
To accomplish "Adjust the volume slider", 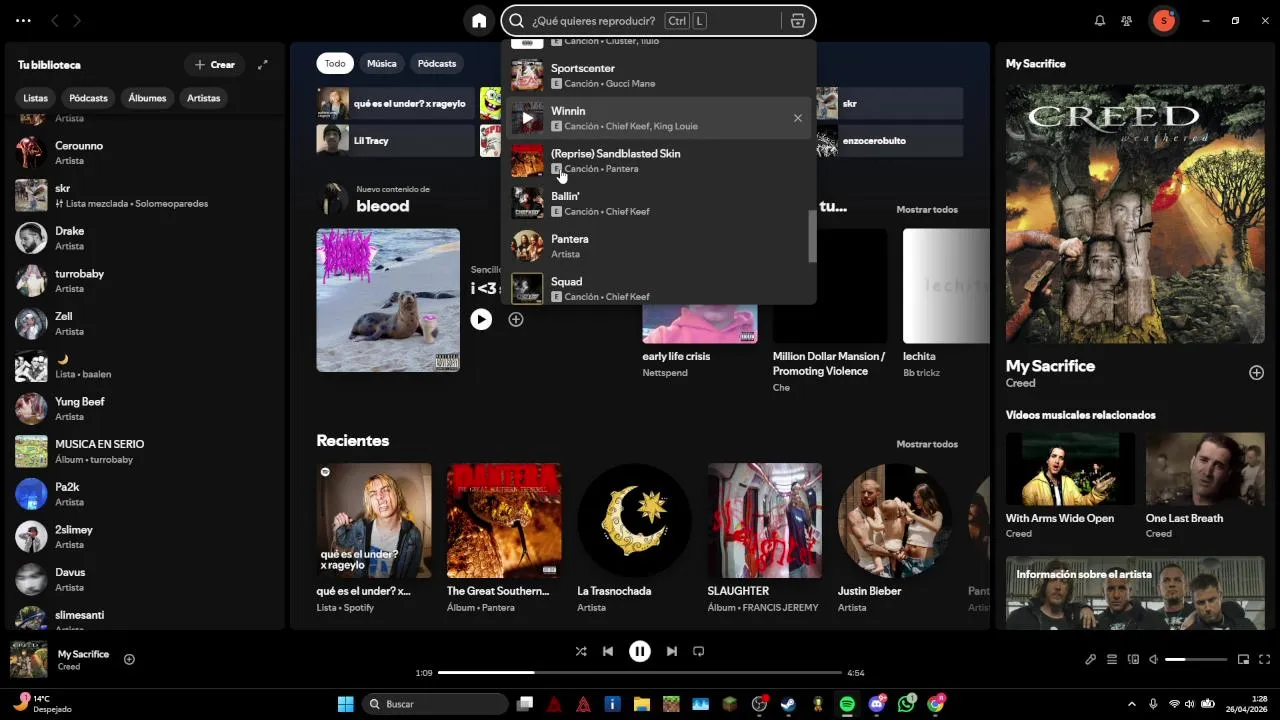I will (1196, 660).
